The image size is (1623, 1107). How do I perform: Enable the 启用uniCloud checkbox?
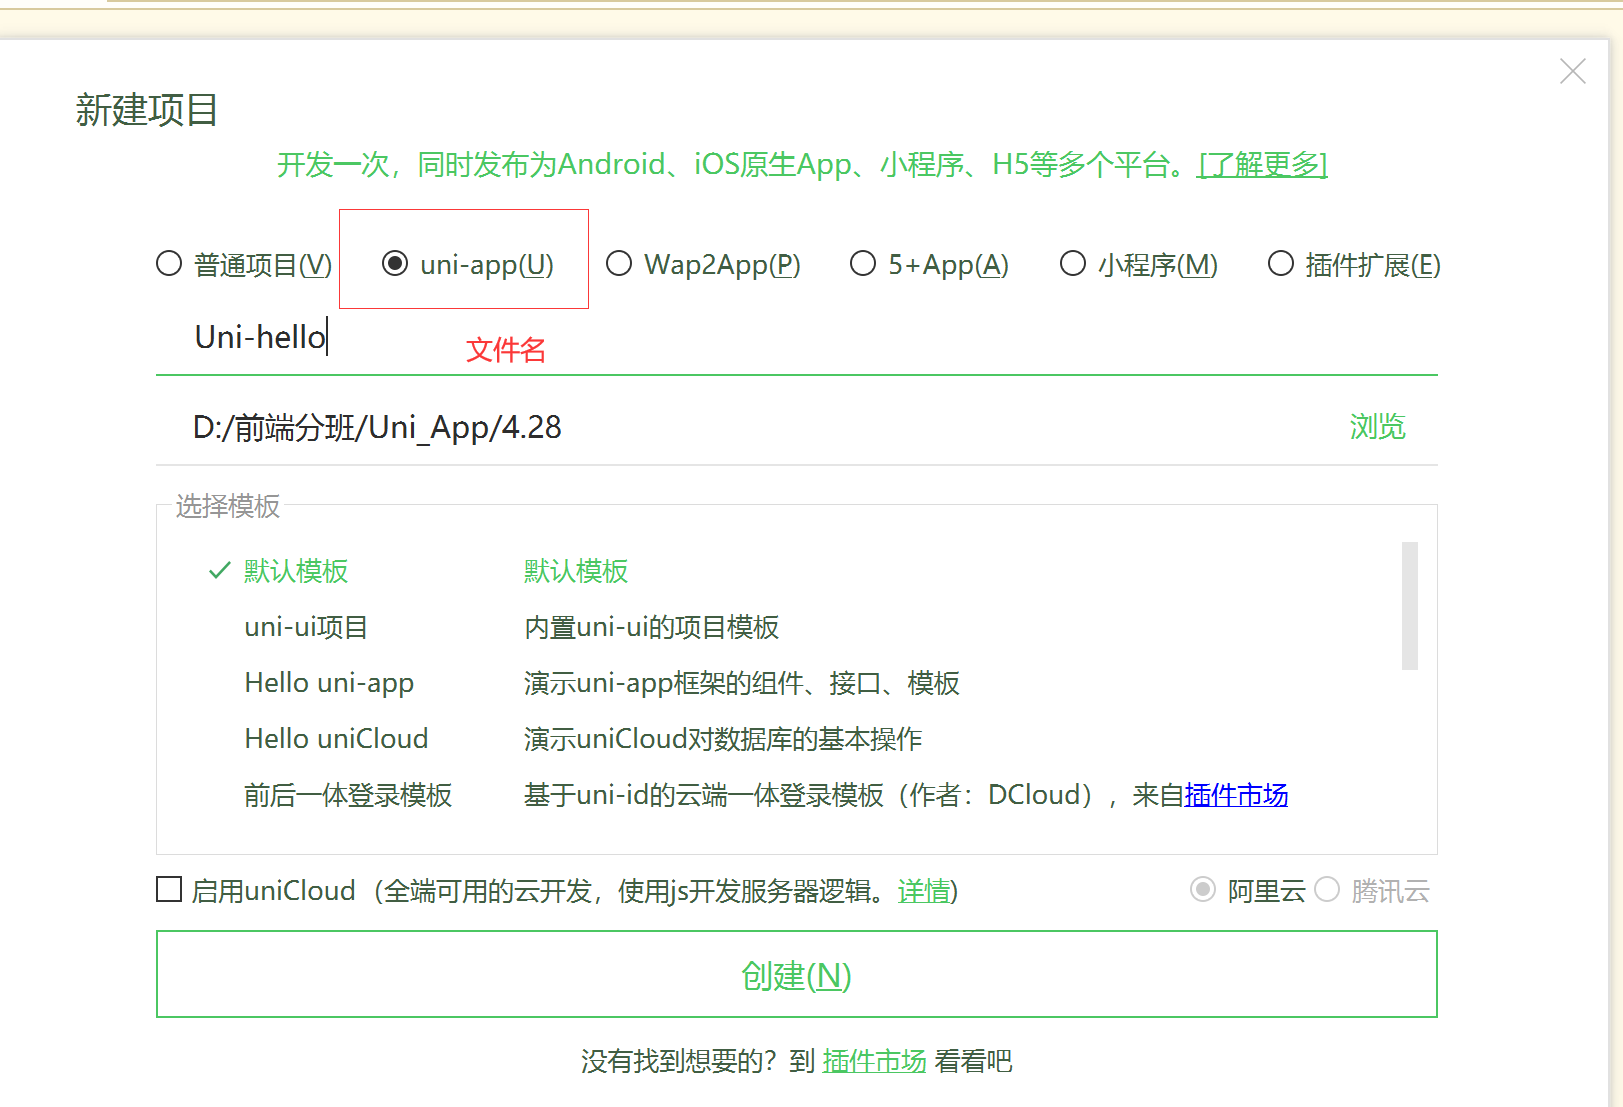click(168, 889)
